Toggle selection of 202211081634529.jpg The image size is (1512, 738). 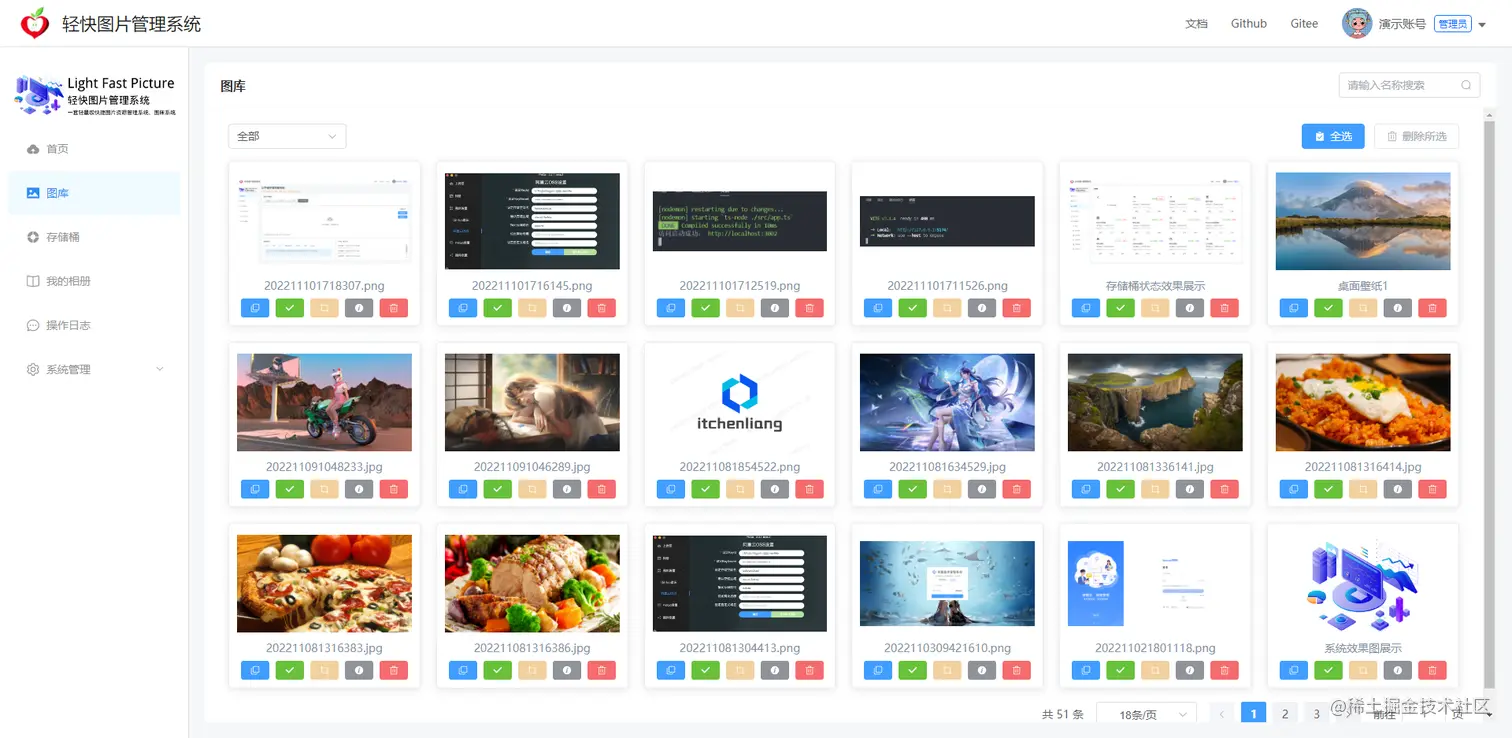tap(913, 489)
